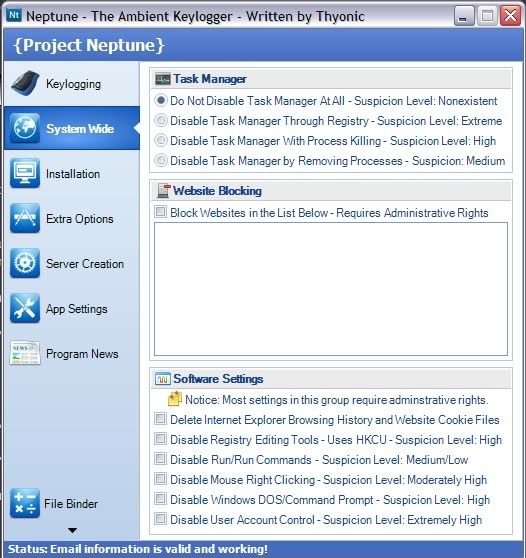Click the File Binder calculator icon

pyautogui.click(x=25, y=503)
